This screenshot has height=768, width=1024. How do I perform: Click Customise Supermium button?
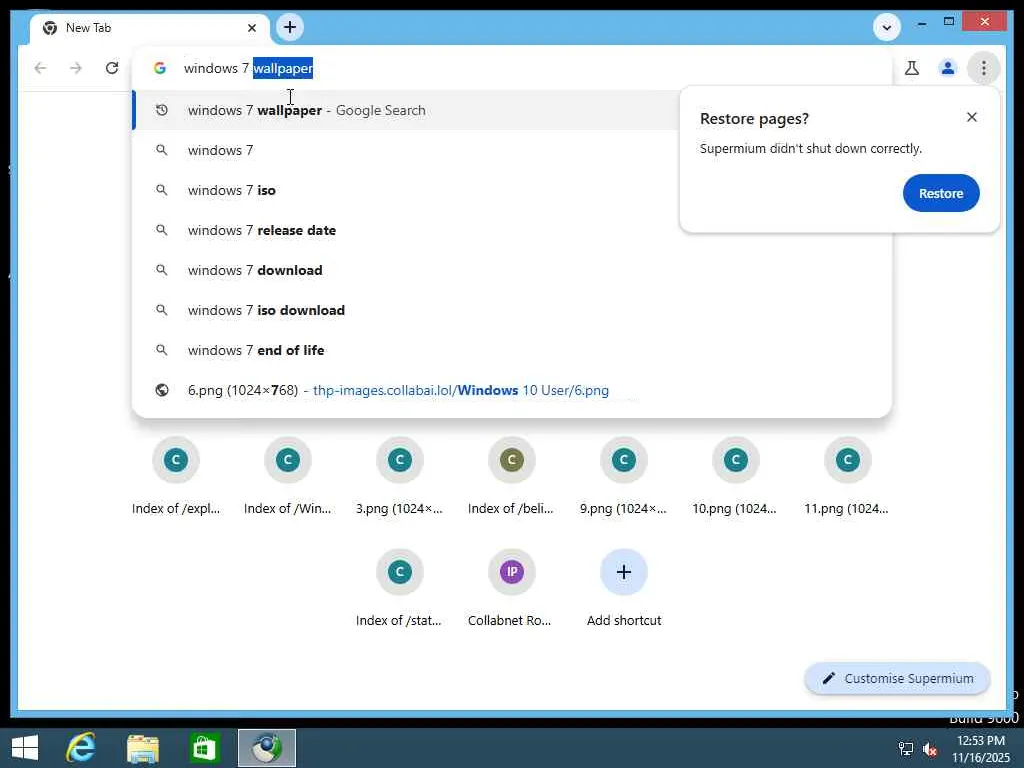click(897, 679)
